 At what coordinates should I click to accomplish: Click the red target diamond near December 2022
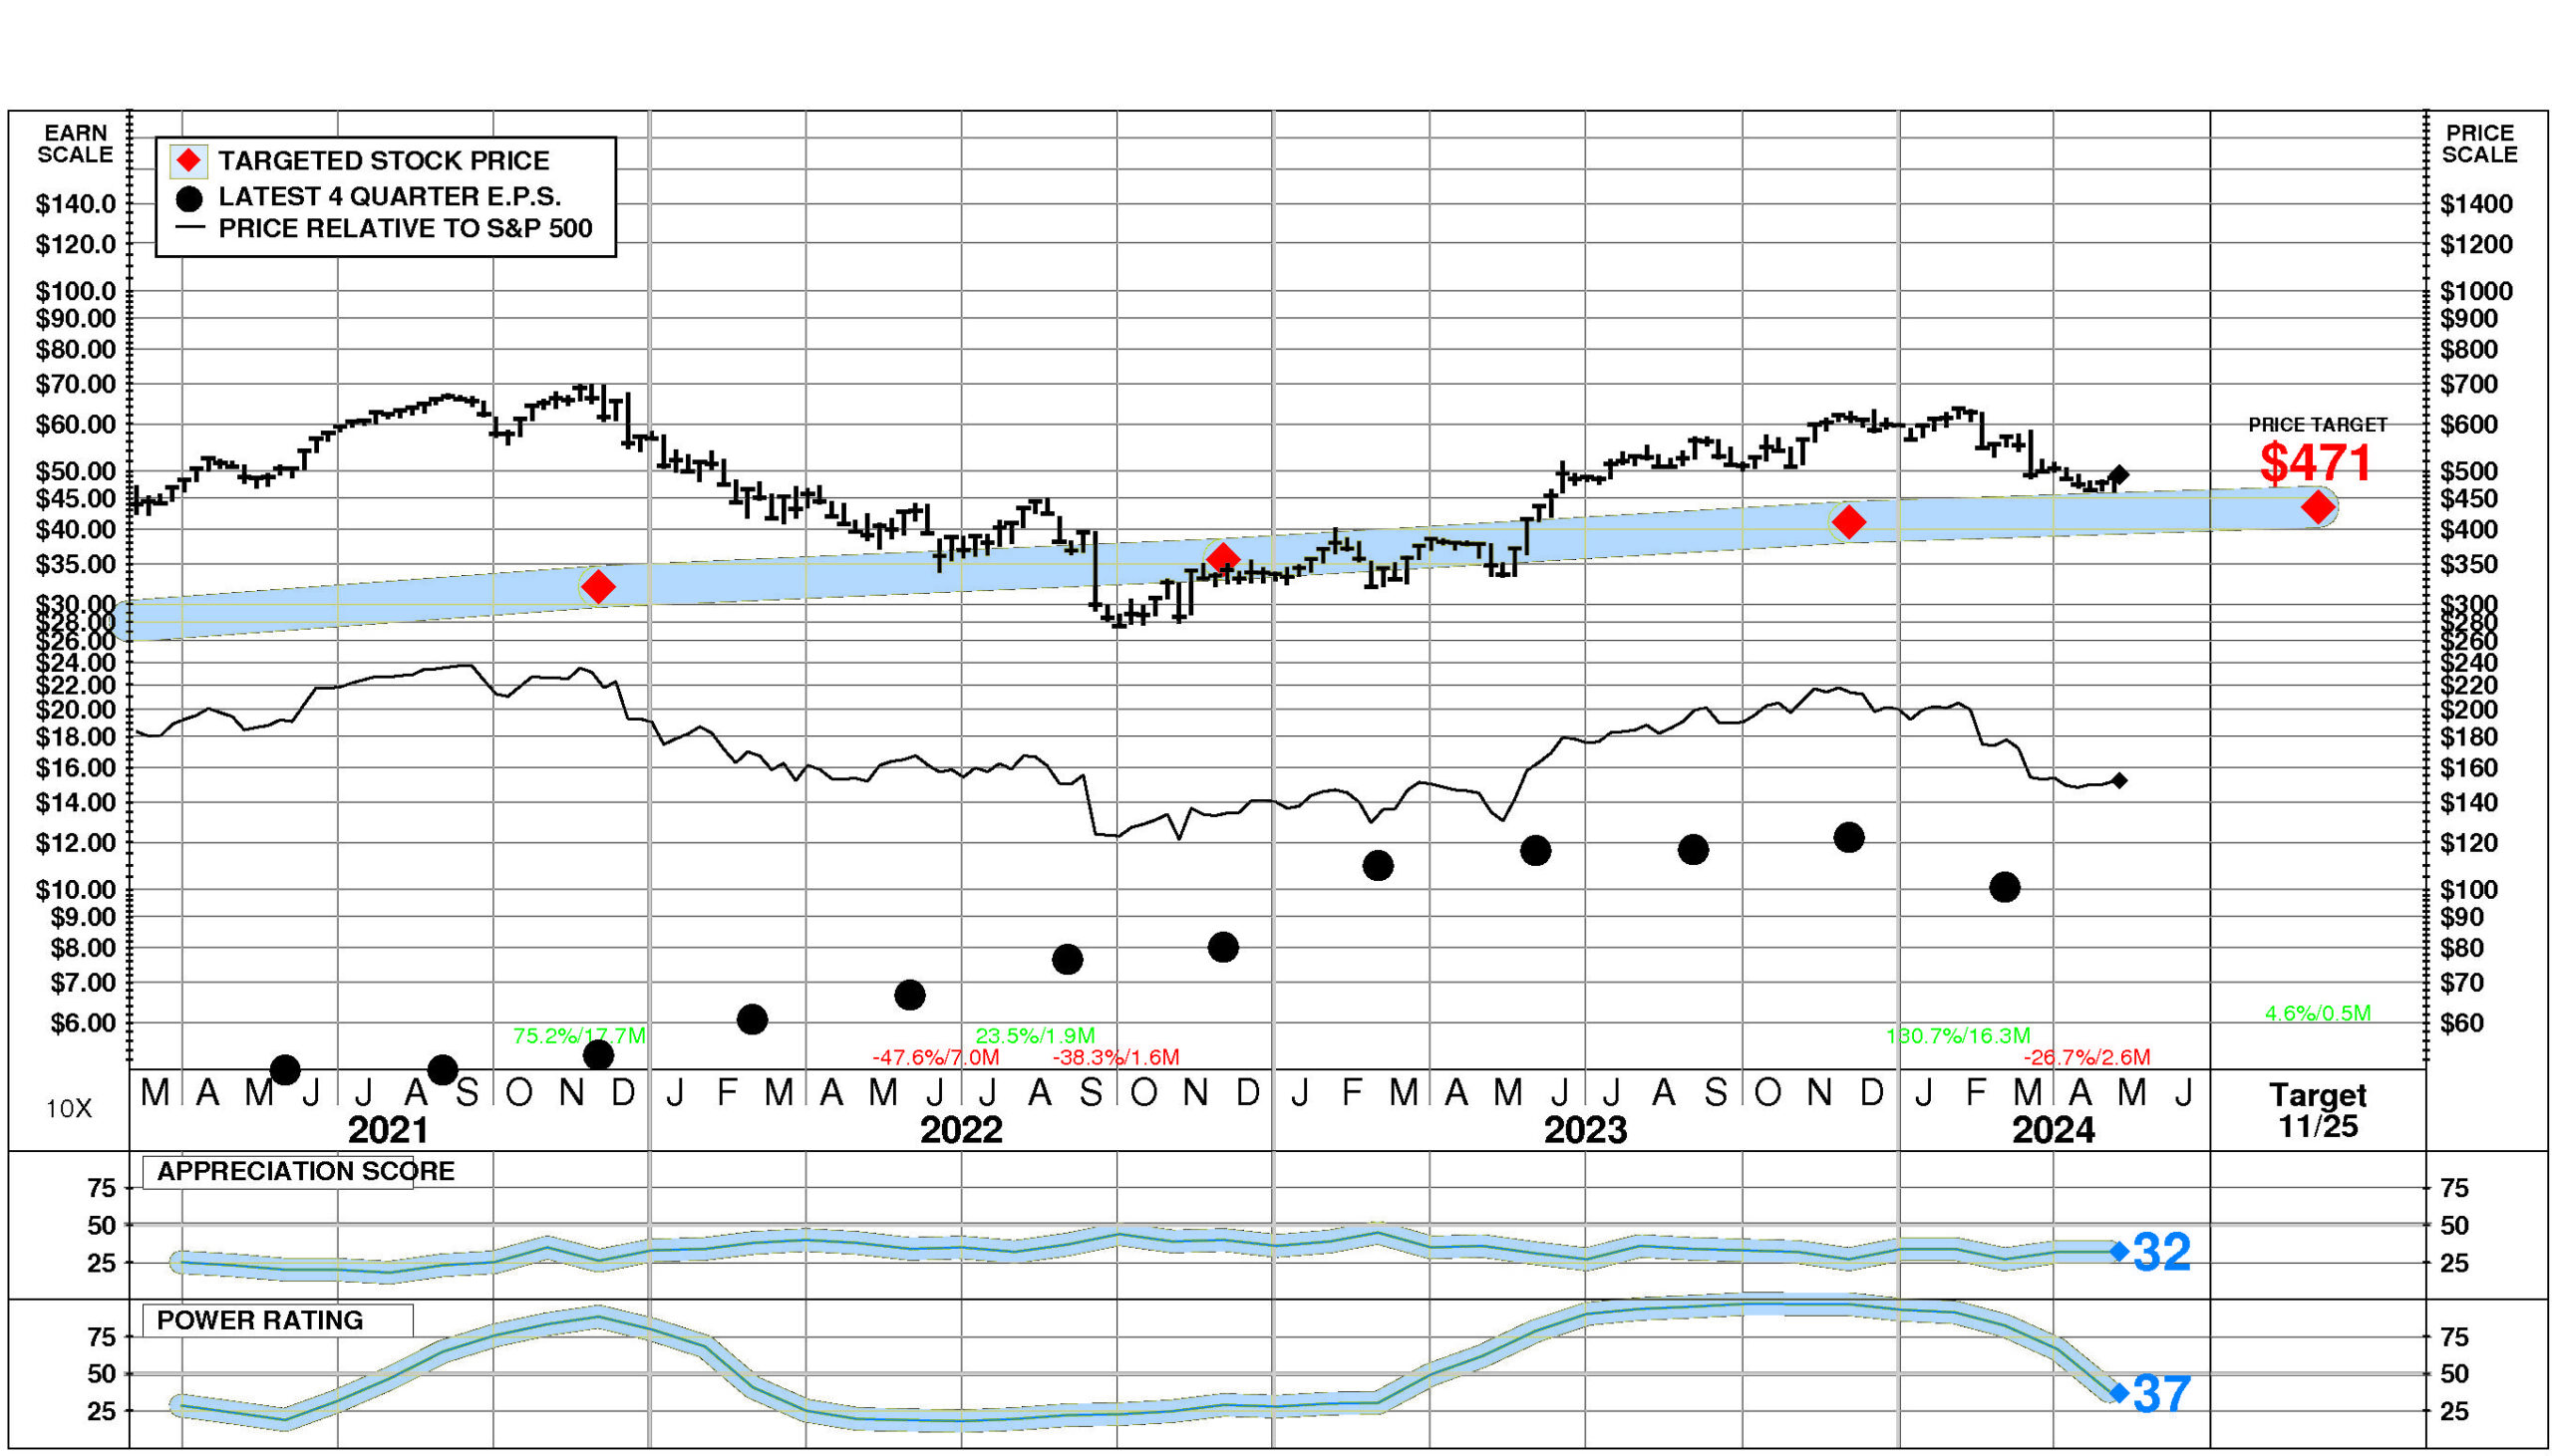(1223, 559)
